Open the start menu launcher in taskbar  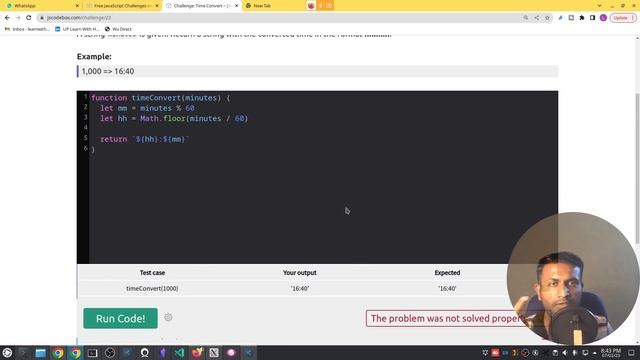tap(7, 353)
